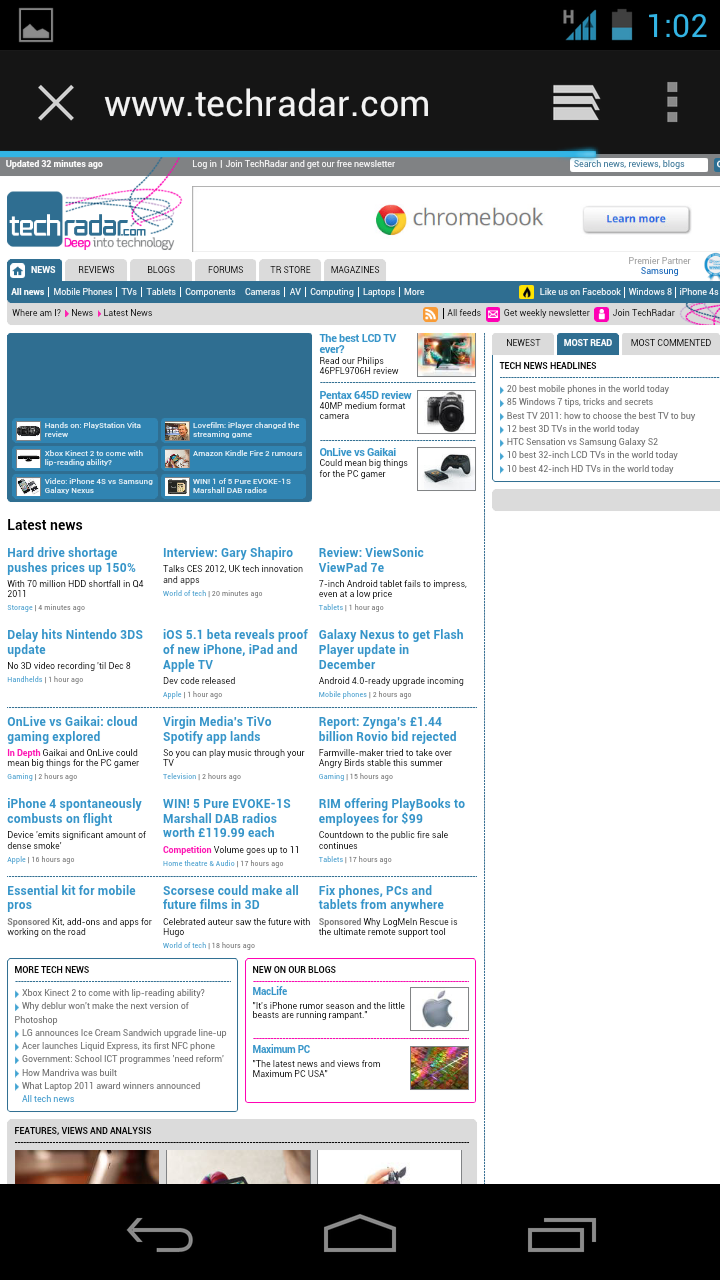The height and width of the screenshot is (1280, 720).
Task: Tap the stop-loading X icon
Action: 56,103
